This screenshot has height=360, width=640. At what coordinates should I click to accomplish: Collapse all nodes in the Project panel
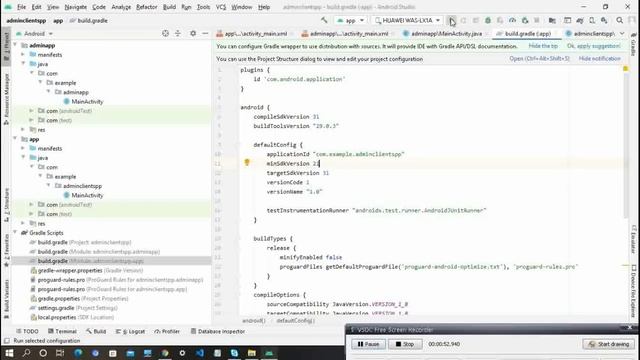tap(178, 33)
